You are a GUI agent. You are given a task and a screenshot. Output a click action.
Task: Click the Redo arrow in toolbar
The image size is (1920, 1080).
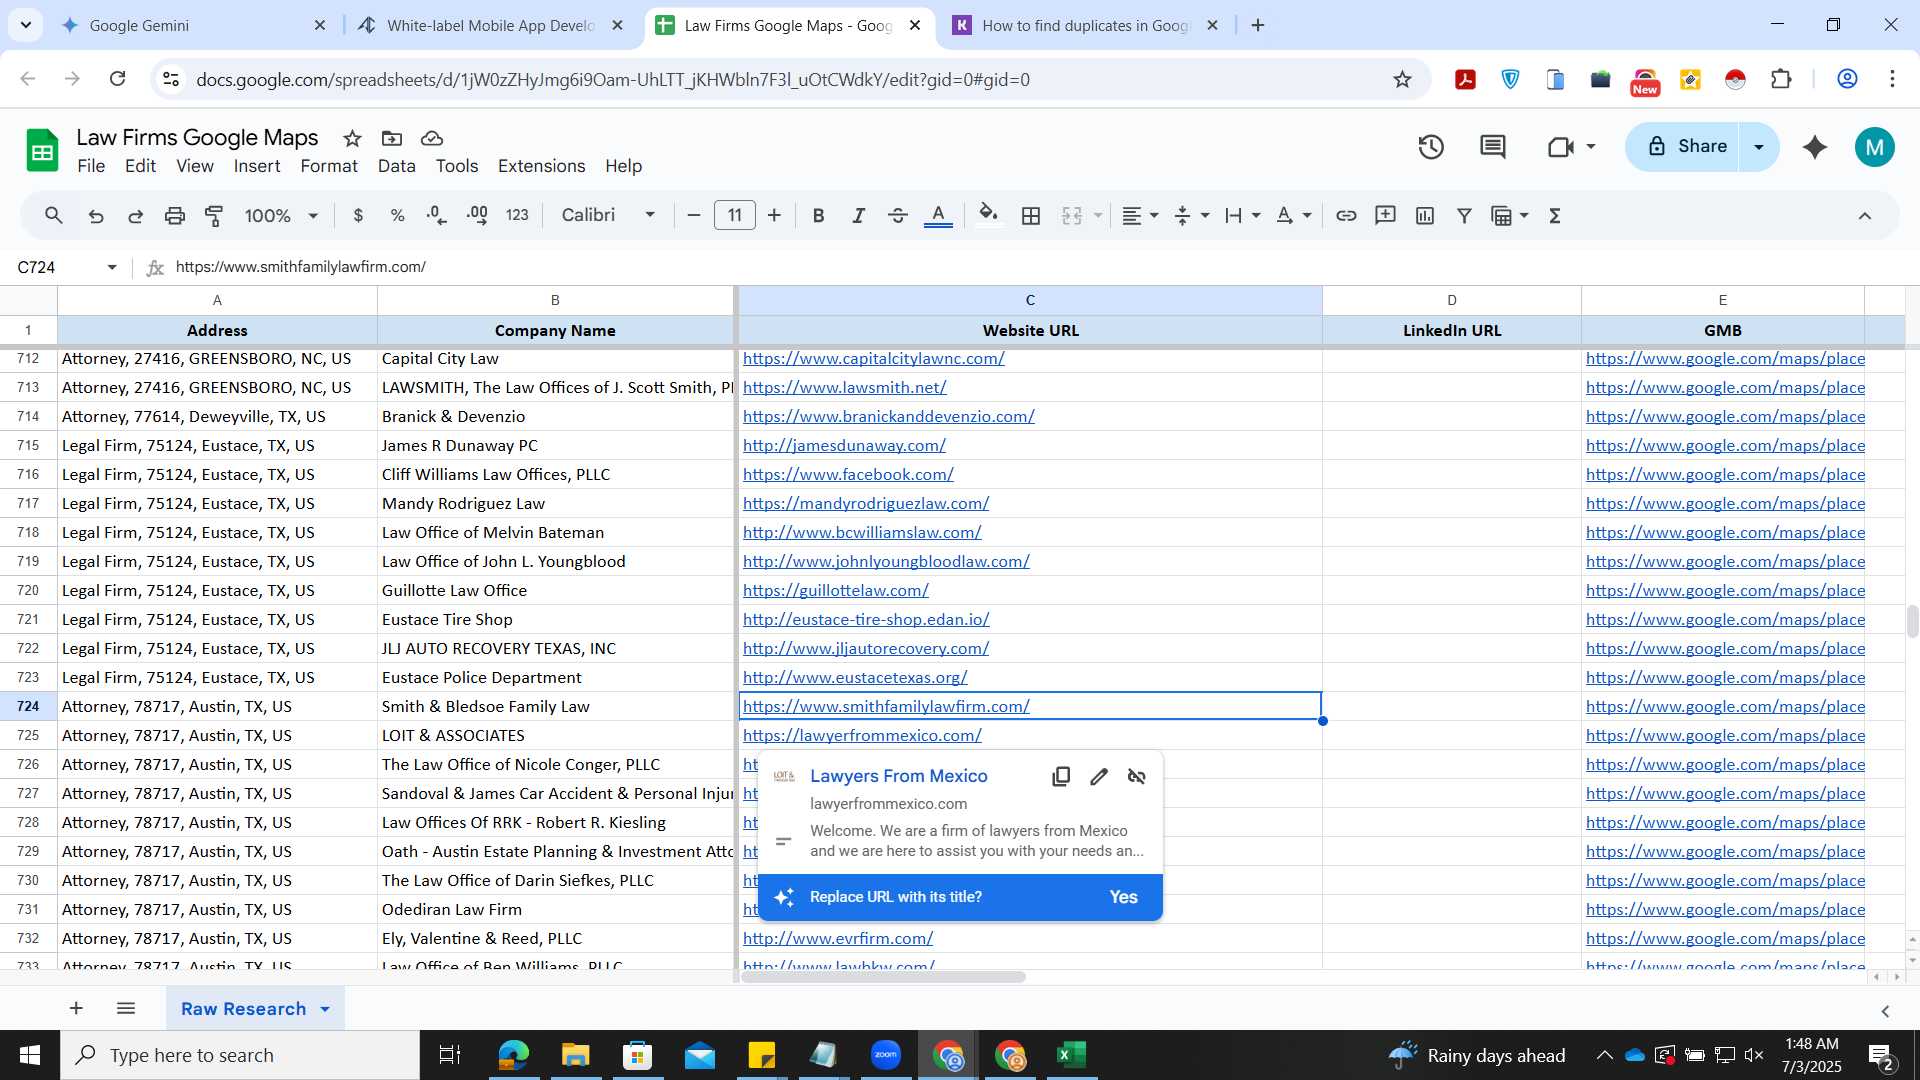pyautogui.click(x=136, y=215)
